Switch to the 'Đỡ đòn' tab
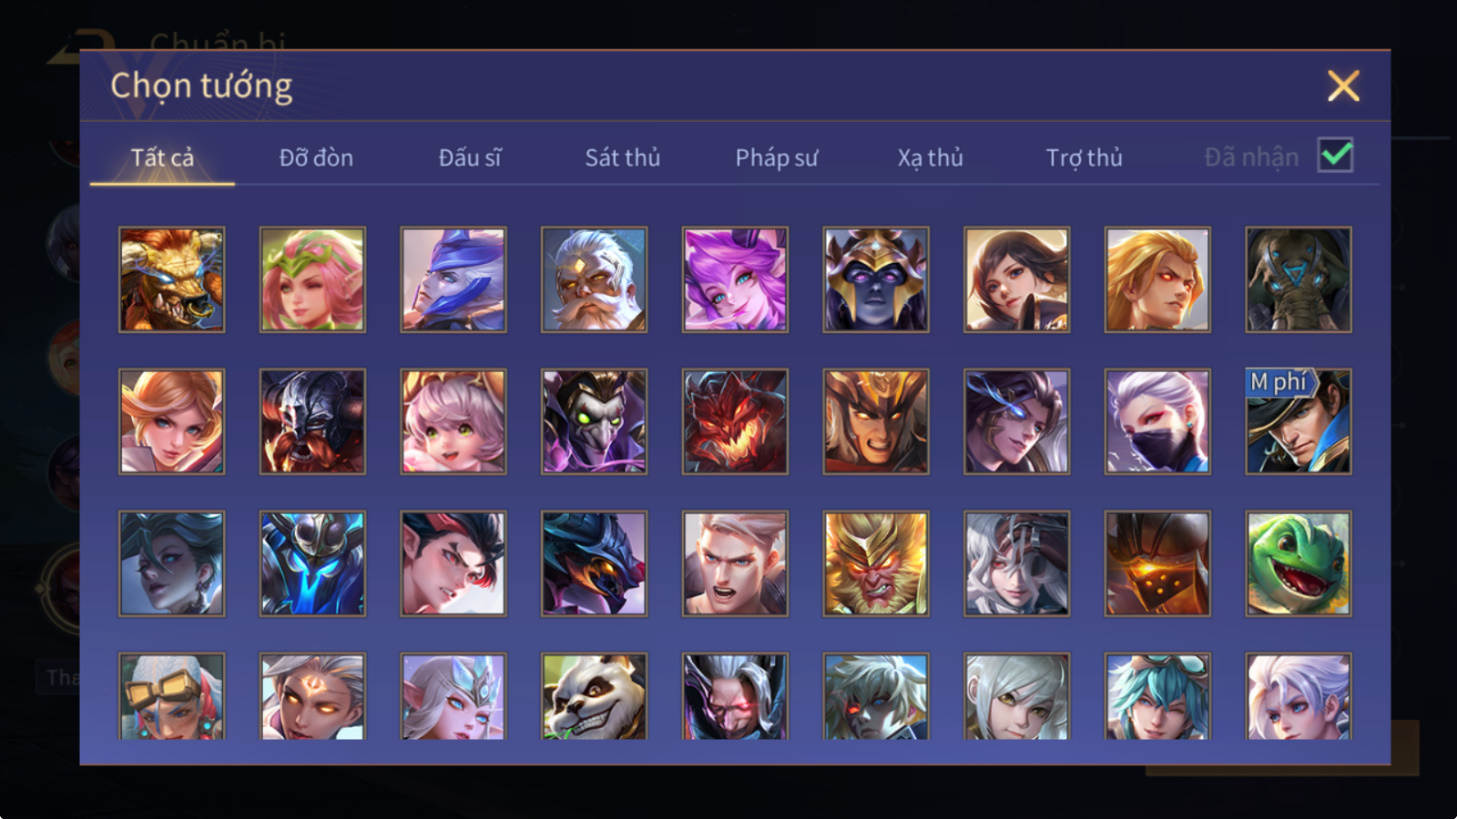 pyautogui.click(x=316, y=158)
